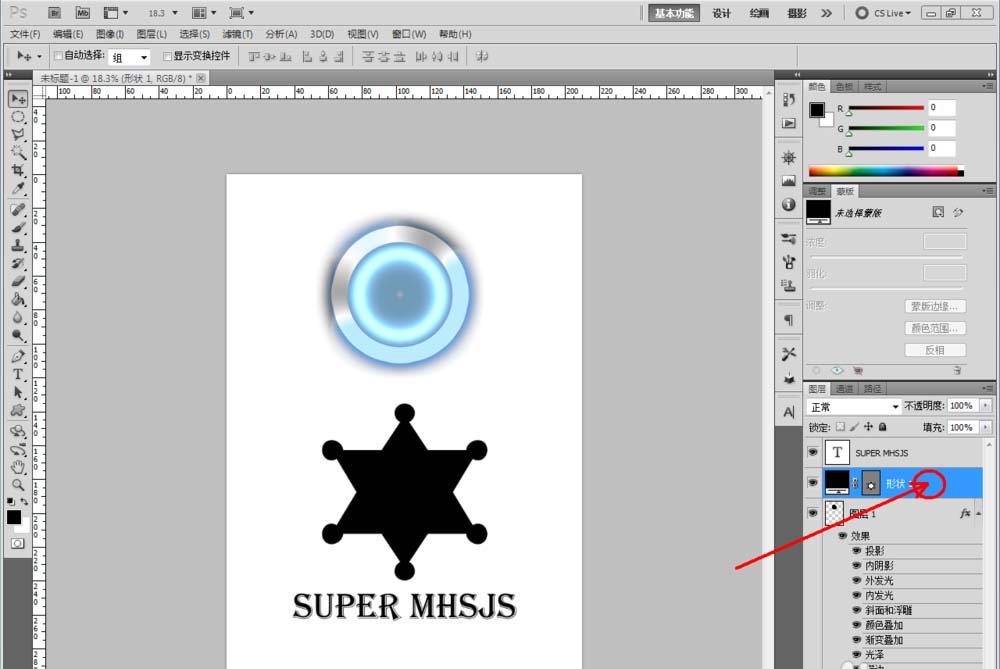Image resolution: width=1000 pixels, height=669 pixels.
Task: Check the 显示变换控件 option
Action: click(x=168, y=57)
